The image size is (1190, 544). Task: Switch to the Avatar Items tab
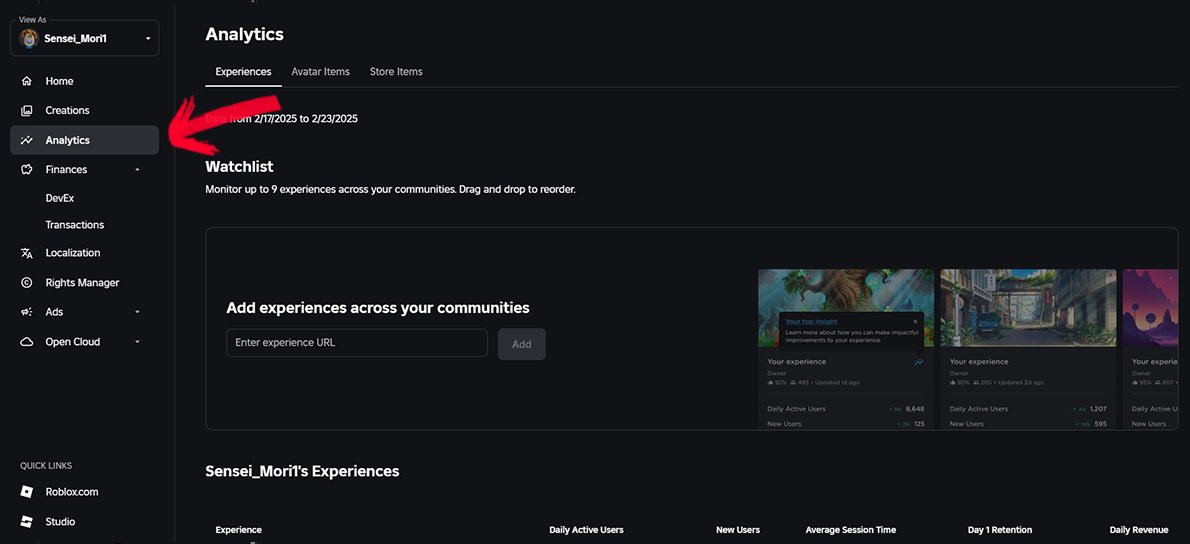(x=320, y=72)
